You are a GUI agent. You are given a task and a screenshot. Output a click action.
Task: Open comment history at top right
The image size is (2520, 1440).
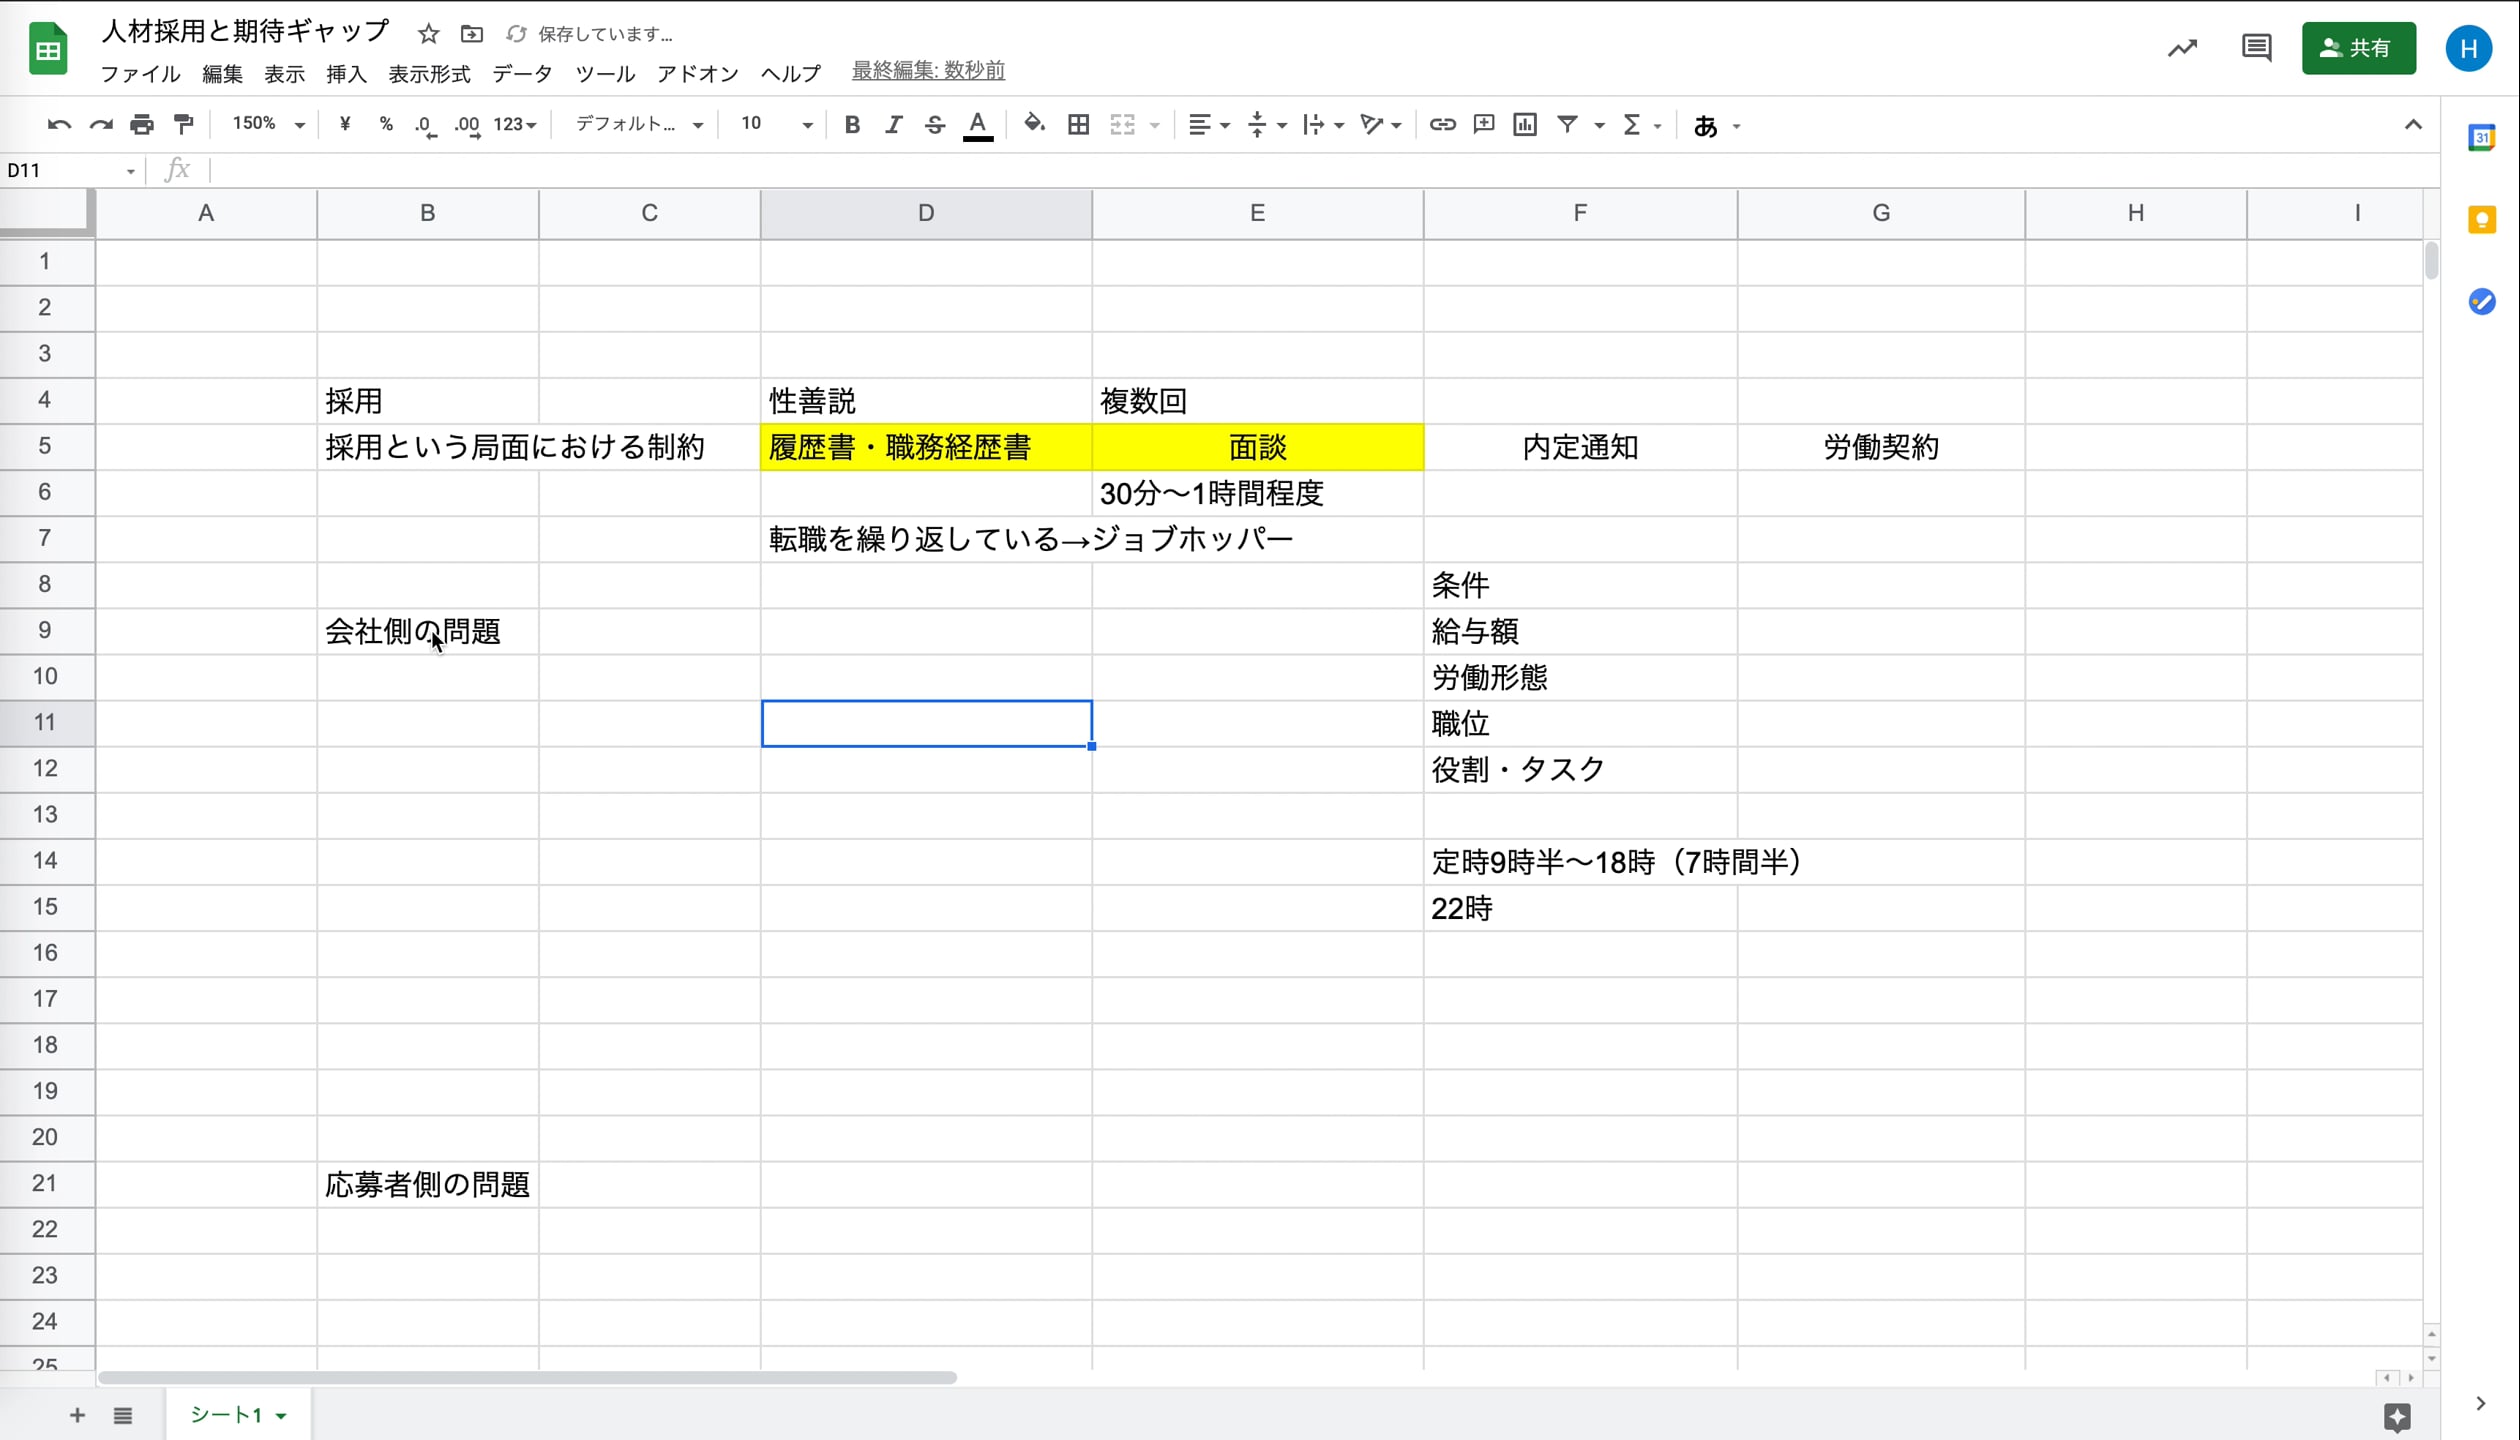[2256, 47]
